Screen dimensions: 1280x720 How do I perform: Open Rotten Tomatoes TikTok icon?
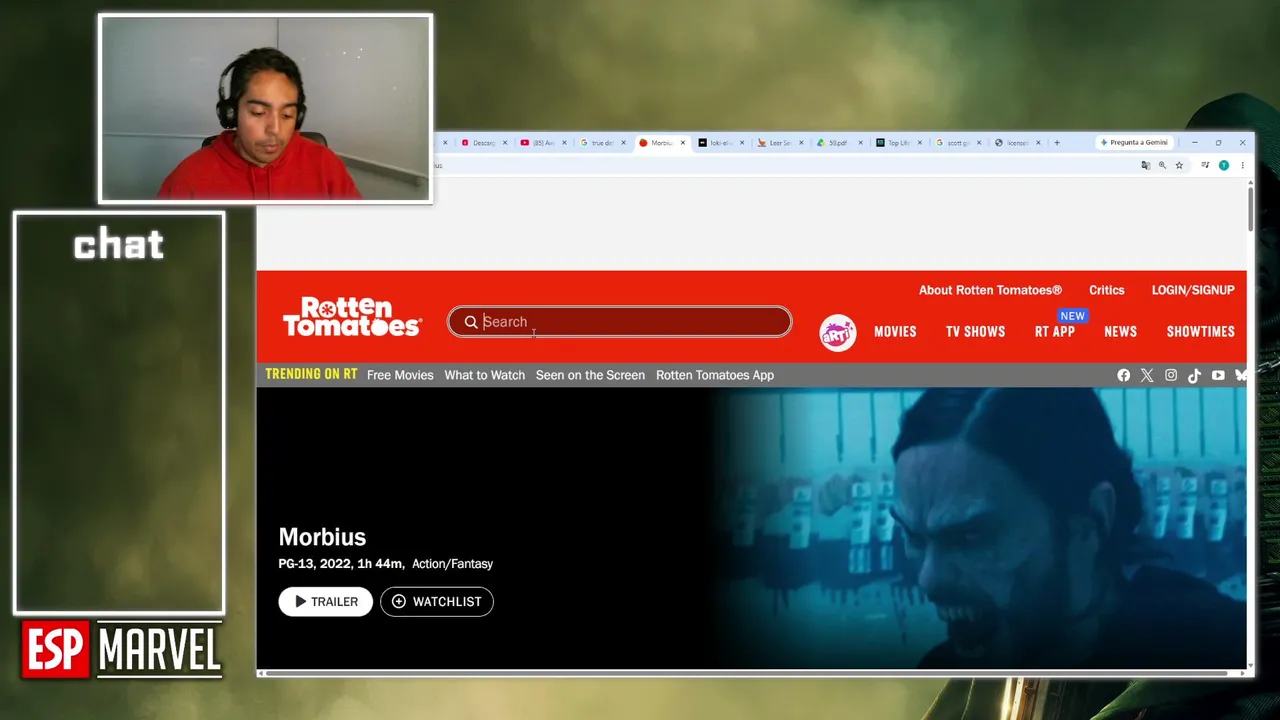click(x=1194, y=375)
